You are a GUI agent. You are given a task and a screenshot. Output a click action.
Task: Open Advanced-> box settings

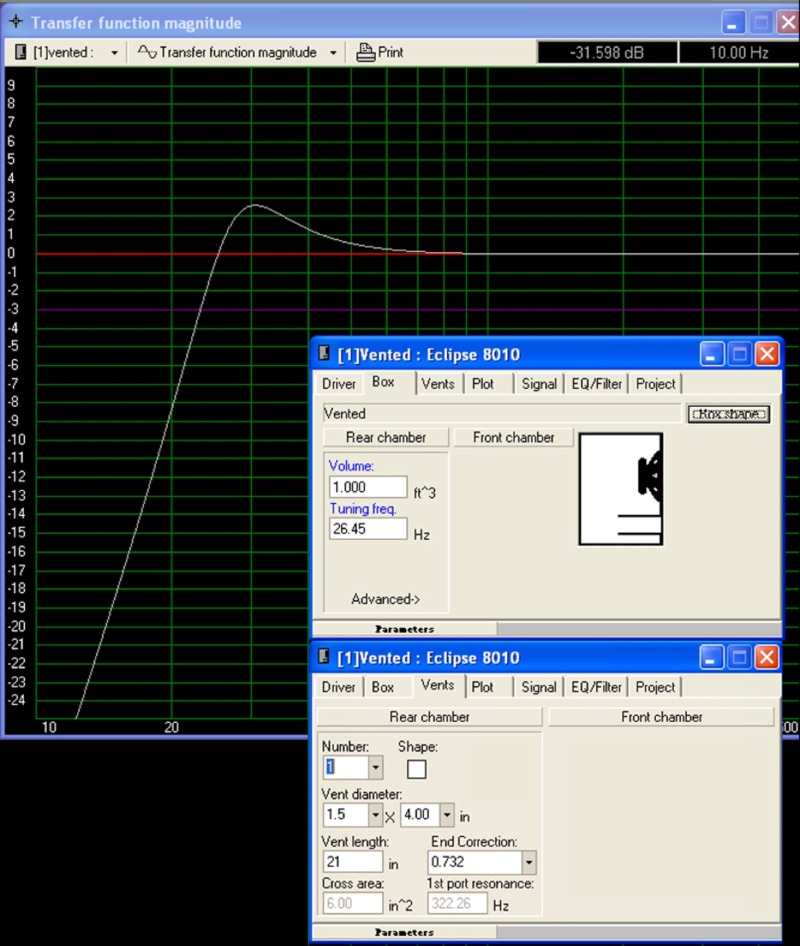pyautogui.click(x=386, y=599)
